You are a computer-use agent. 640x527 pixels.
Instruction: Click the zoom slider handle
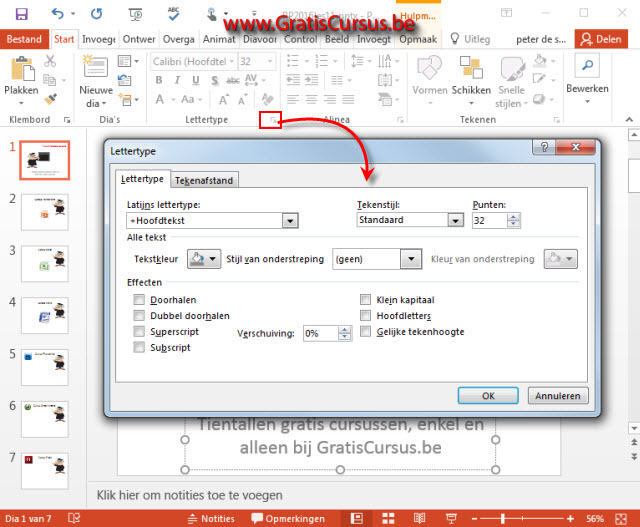click(x=503, y=518)
